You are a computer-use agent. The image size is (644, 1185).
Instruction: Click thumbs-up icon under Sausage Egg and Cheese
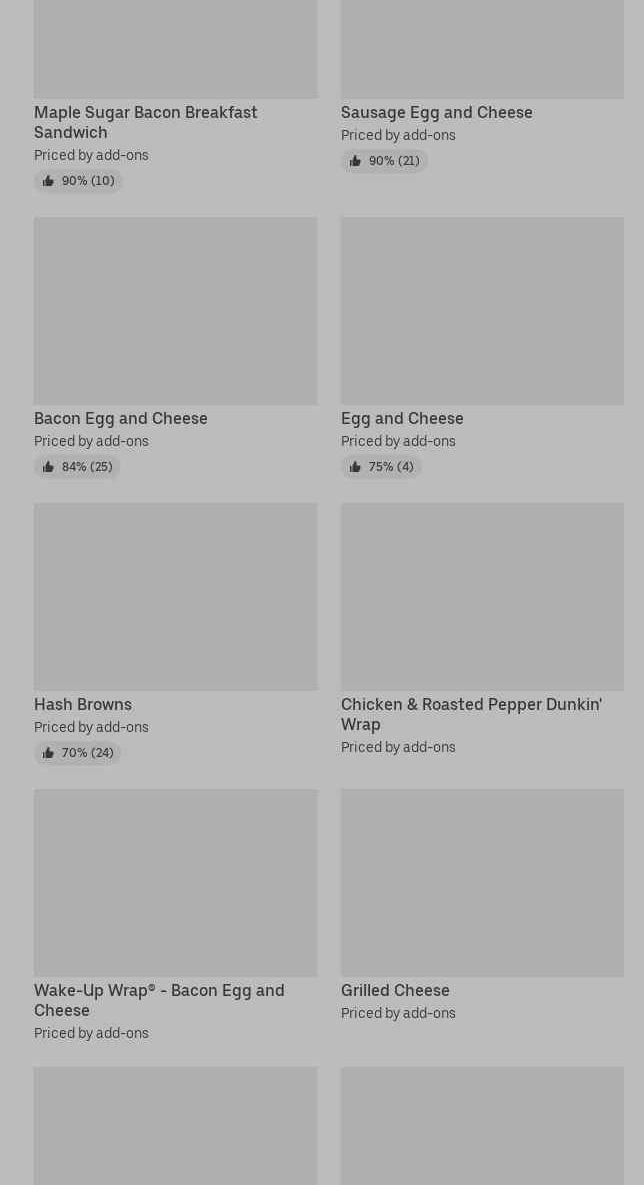click(x=355, y=161)
